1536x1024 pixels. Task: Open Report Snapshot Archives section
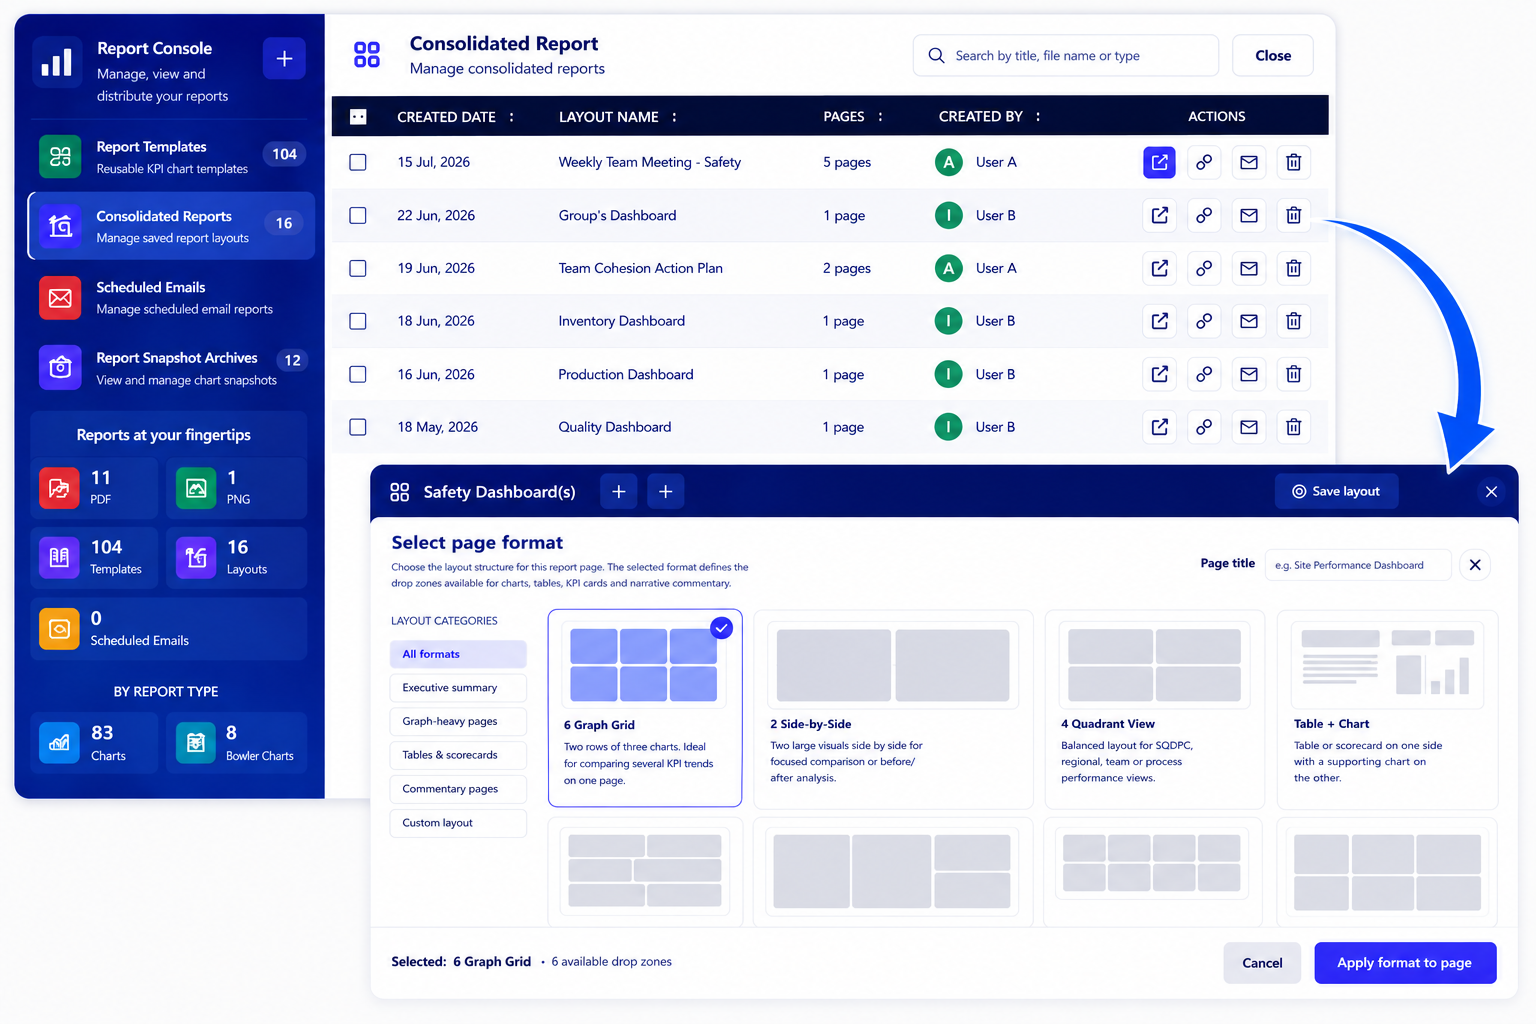point(171,368)
